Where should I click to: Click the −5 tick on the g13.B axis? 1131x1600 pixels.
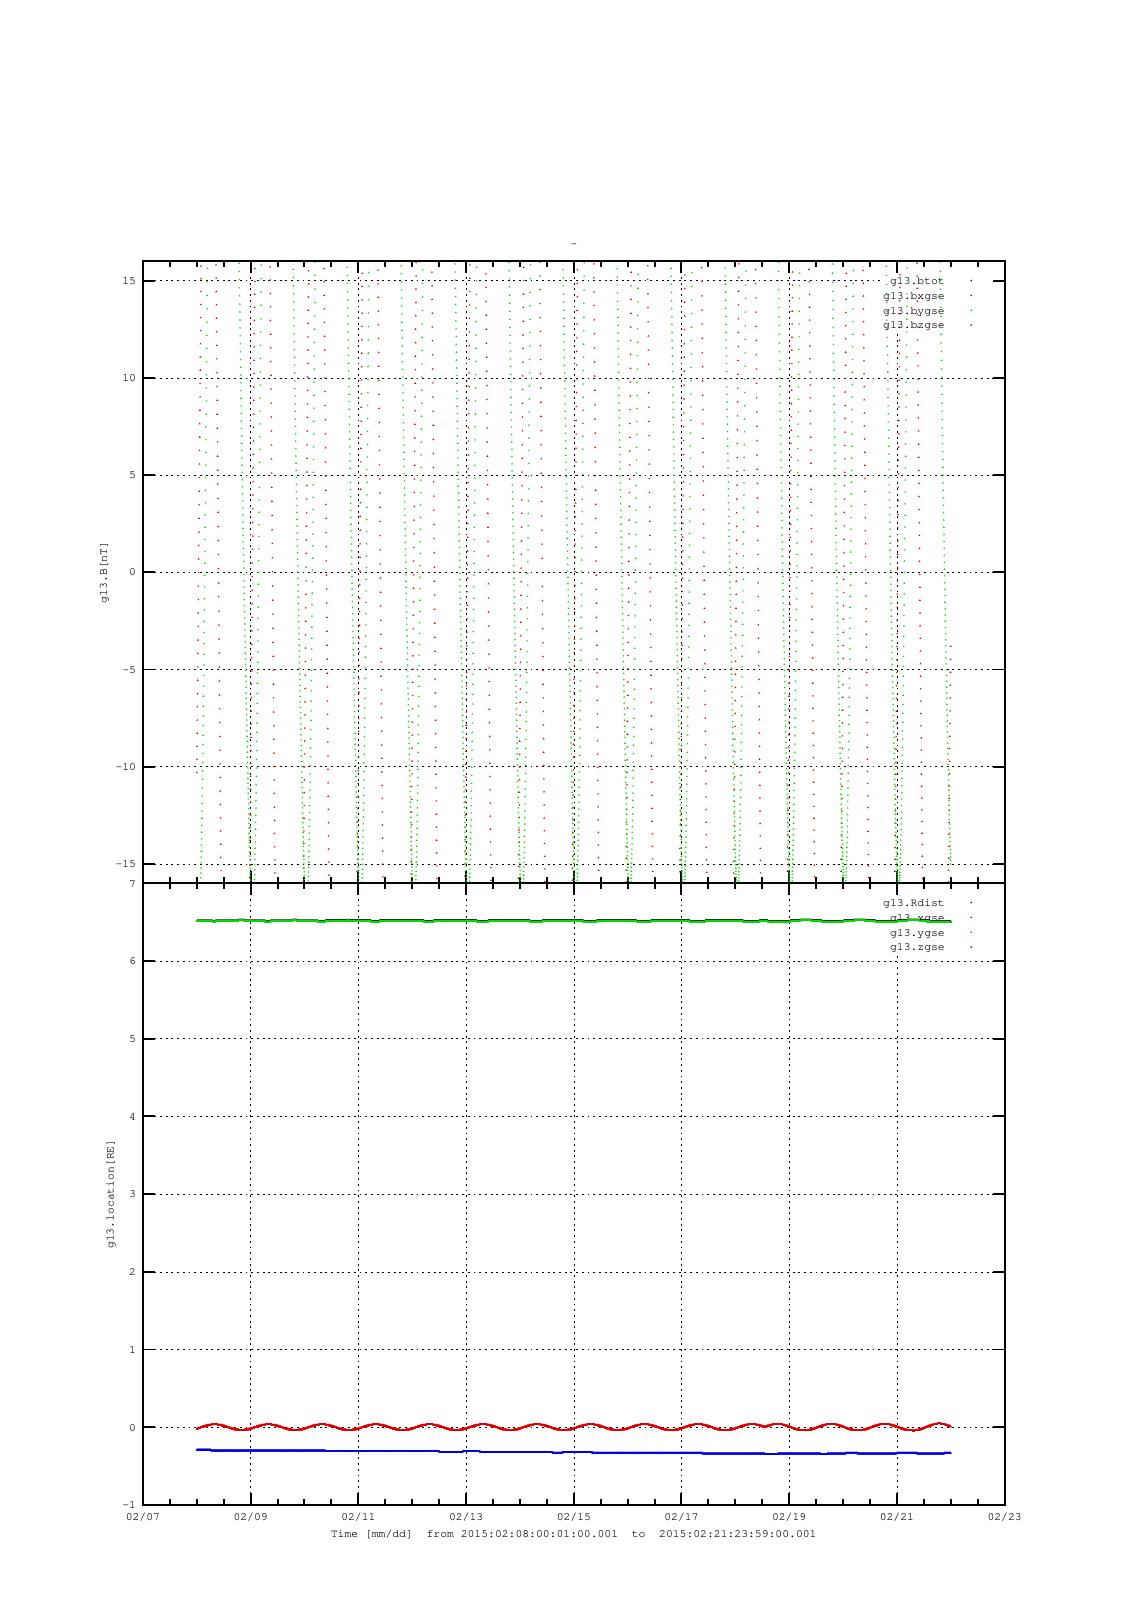(x=128, y=670)
